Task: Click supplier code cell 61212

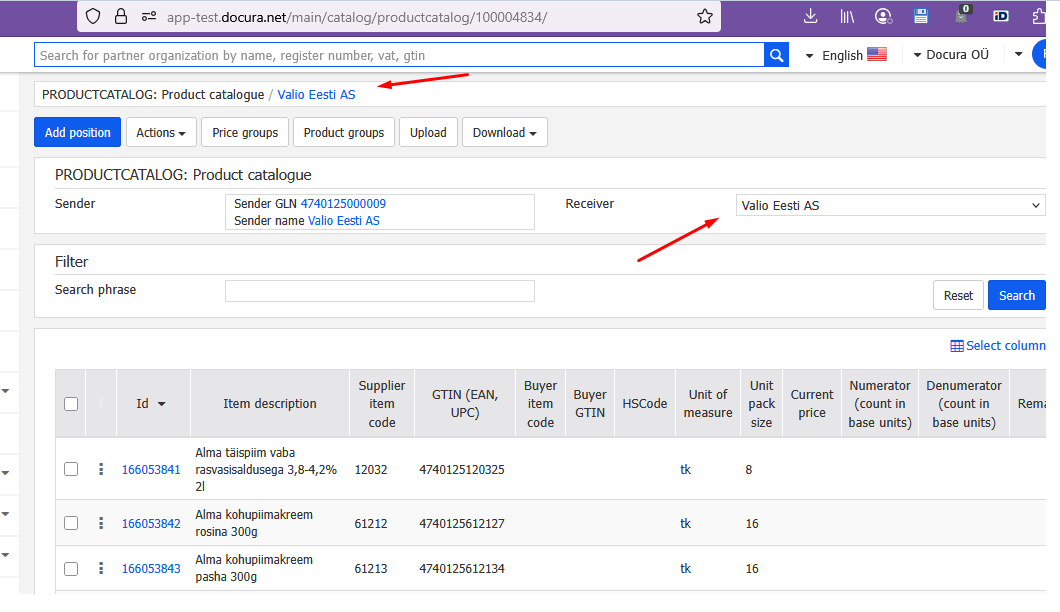Action: tap(371, 524)
